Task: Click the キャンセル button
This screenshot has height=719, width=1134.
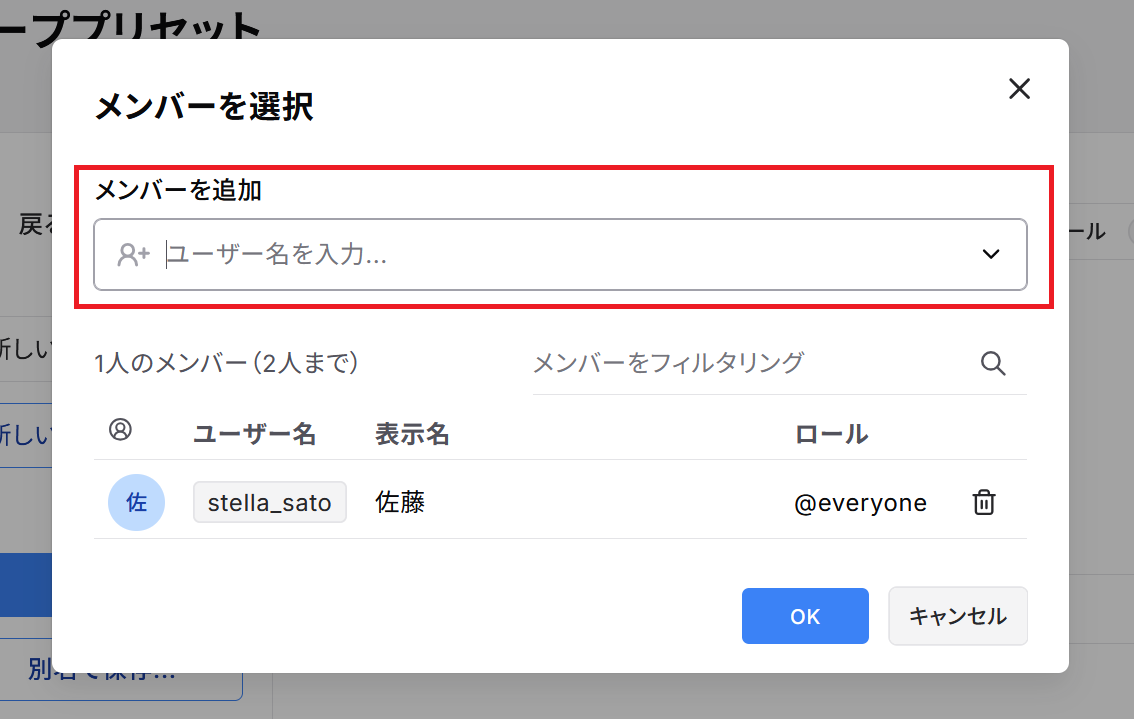Action: coord(958,616)
